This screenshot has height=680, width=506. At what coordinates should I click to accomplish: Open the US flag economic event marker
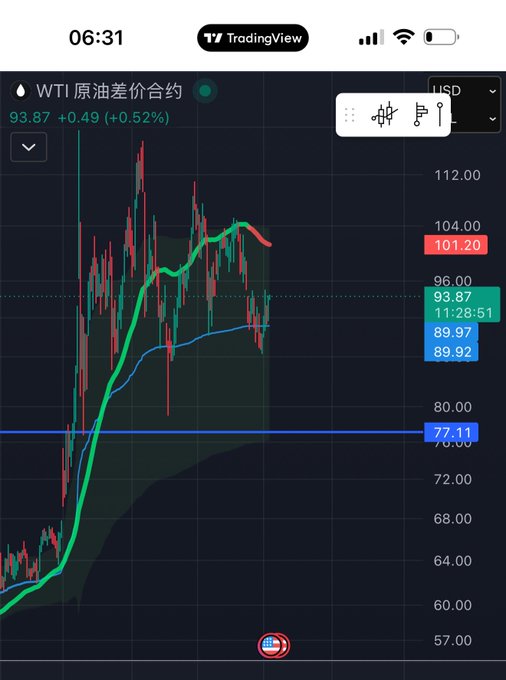pos(273,645)
